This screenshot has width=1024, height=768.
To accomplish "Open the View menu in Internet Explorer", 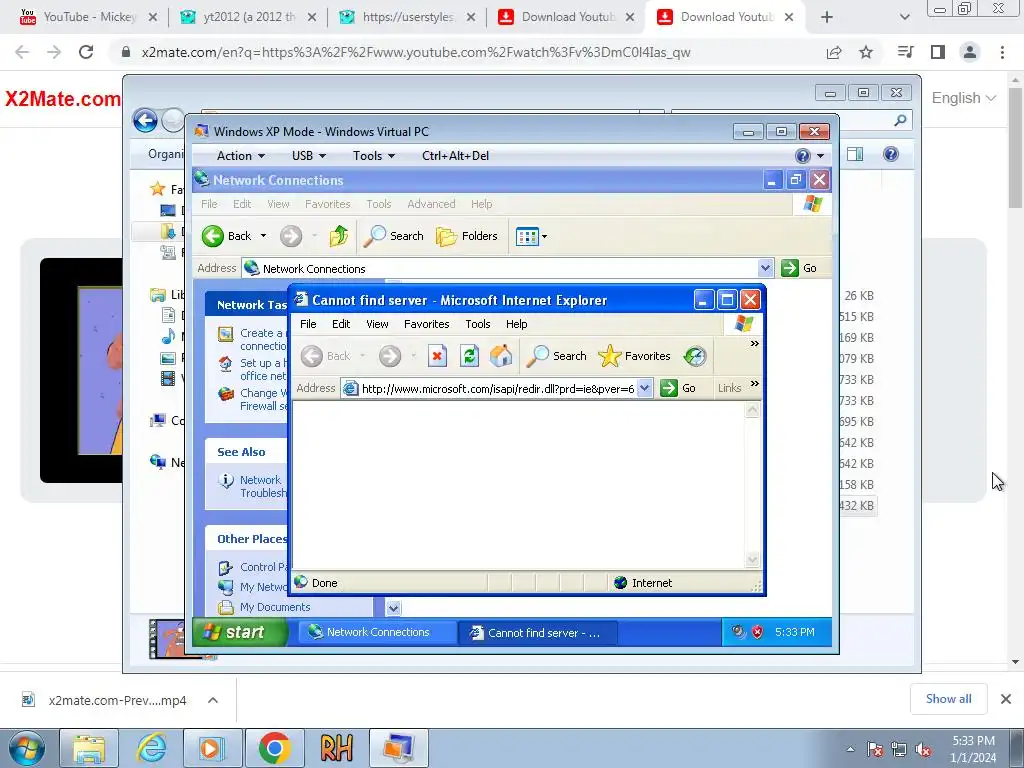I will (x=377, y=324).
